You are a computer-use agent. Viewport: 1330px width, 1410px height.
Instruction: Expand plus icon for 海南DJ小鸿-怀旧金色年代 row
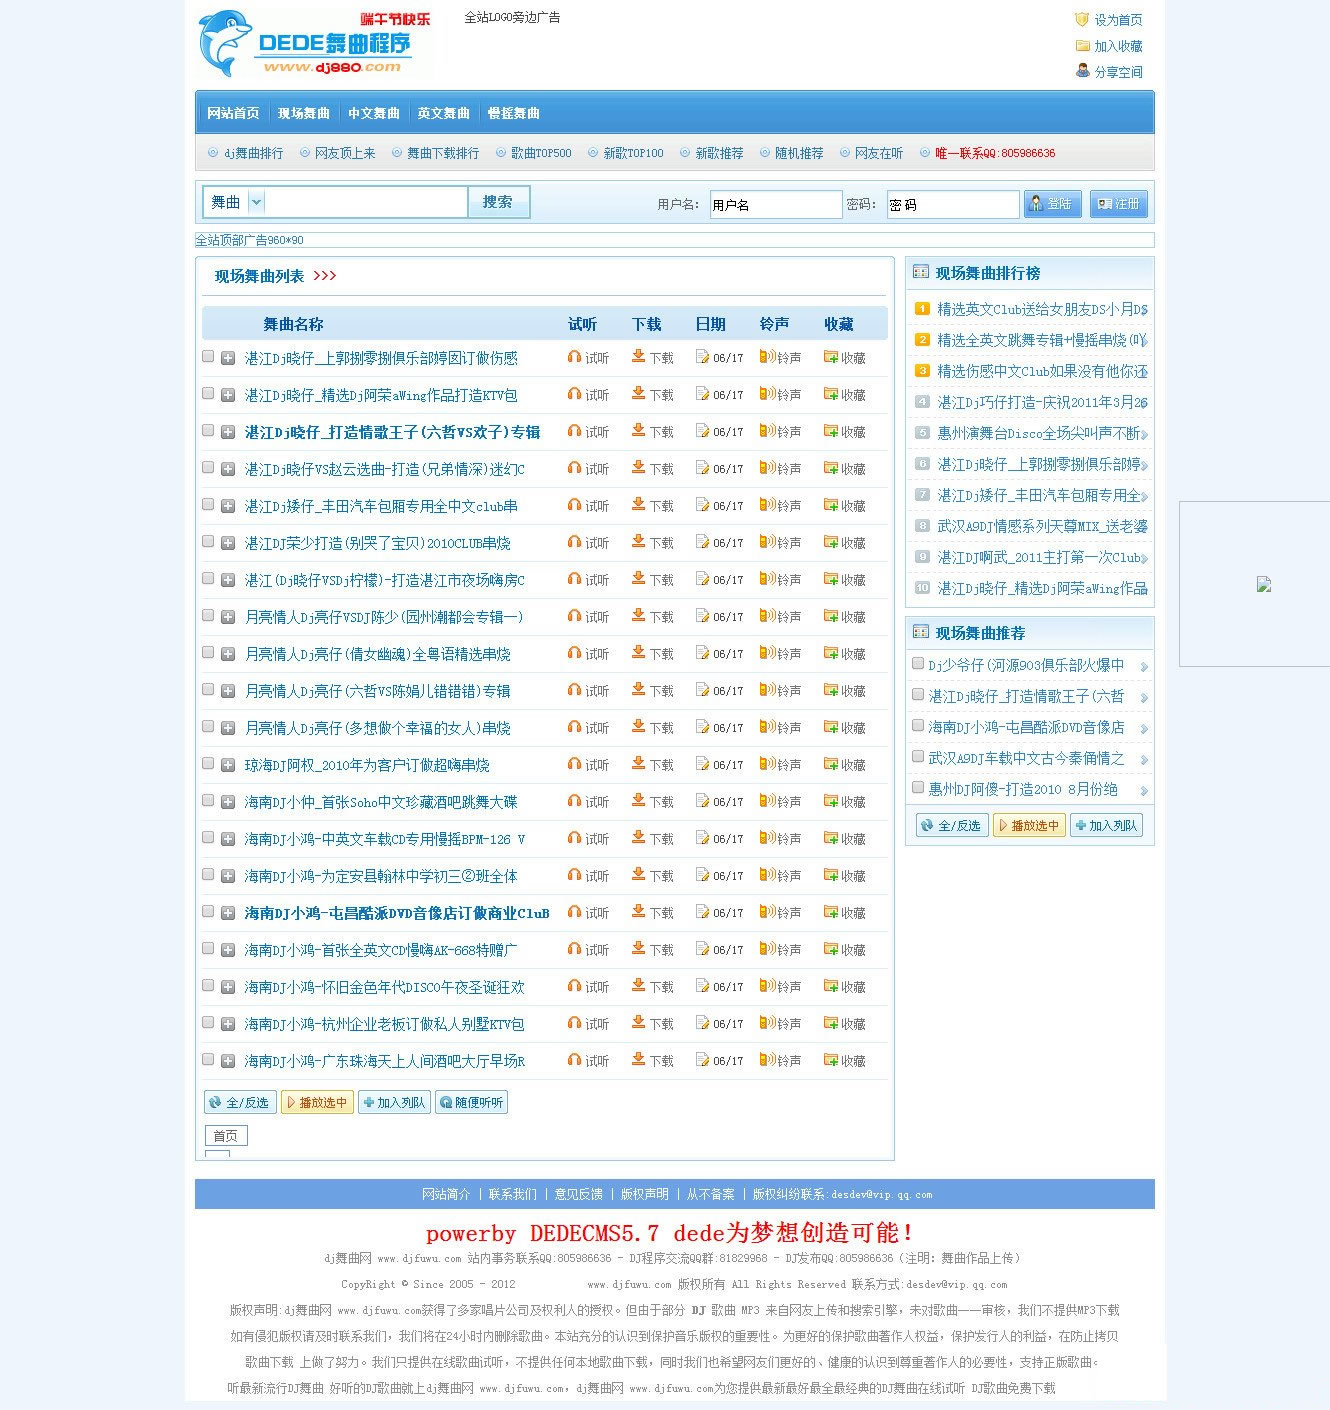pos(228,987)
